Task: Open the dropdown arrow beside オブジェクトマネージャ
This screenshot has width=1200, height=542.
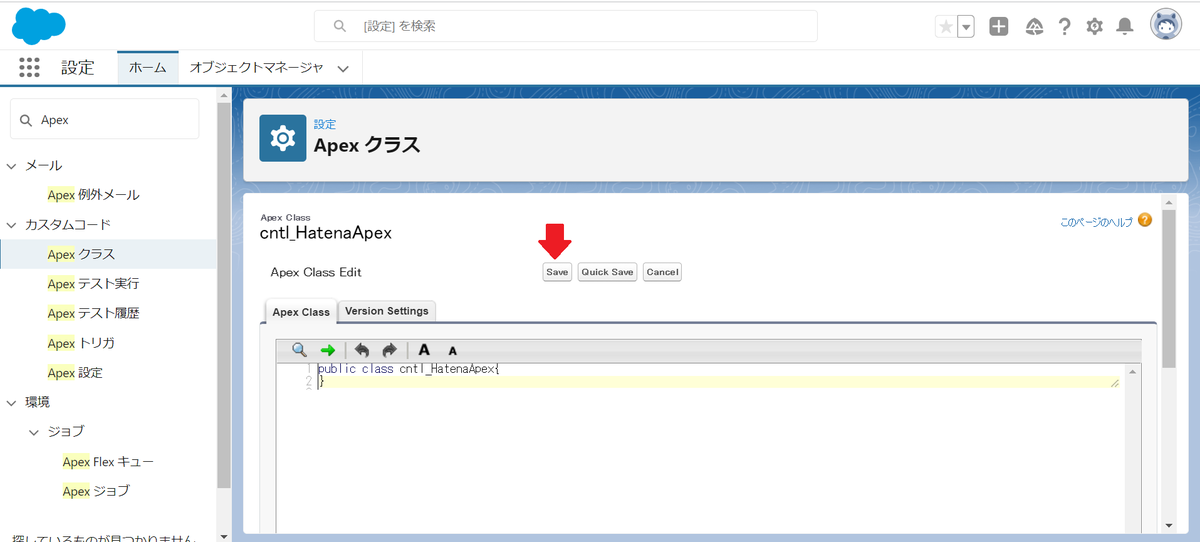Action: pyautogui.click(x=343, y=69)
